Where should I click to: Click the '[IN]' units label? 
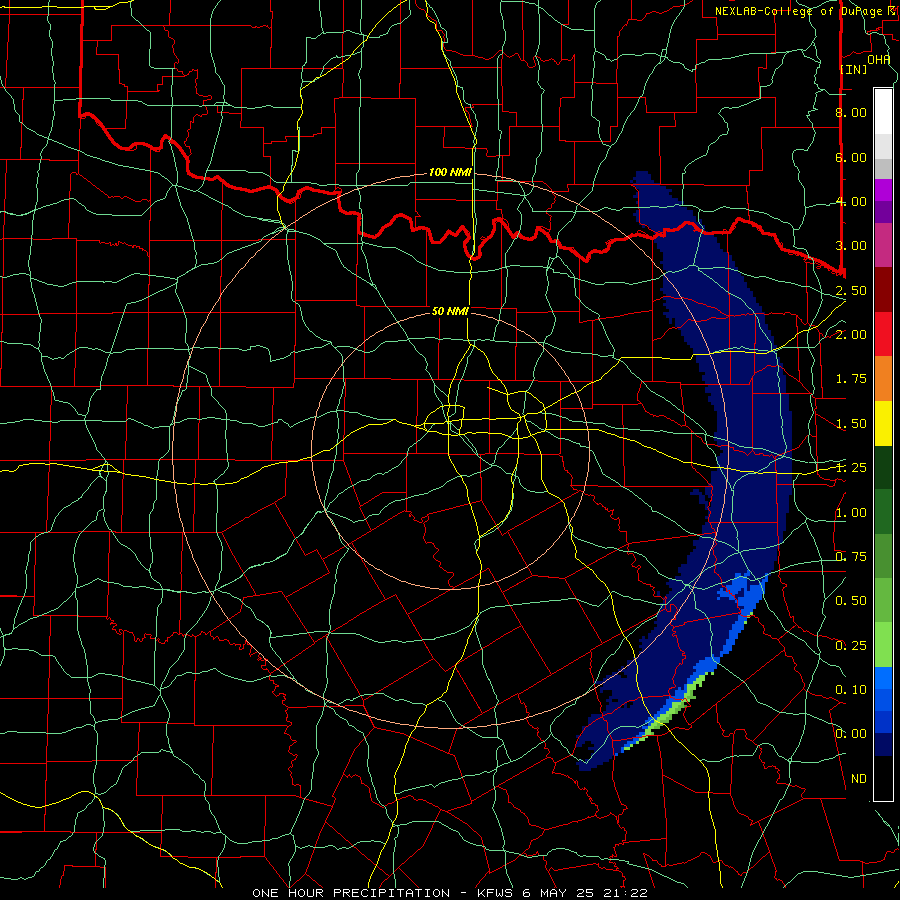tap(853, 69)
